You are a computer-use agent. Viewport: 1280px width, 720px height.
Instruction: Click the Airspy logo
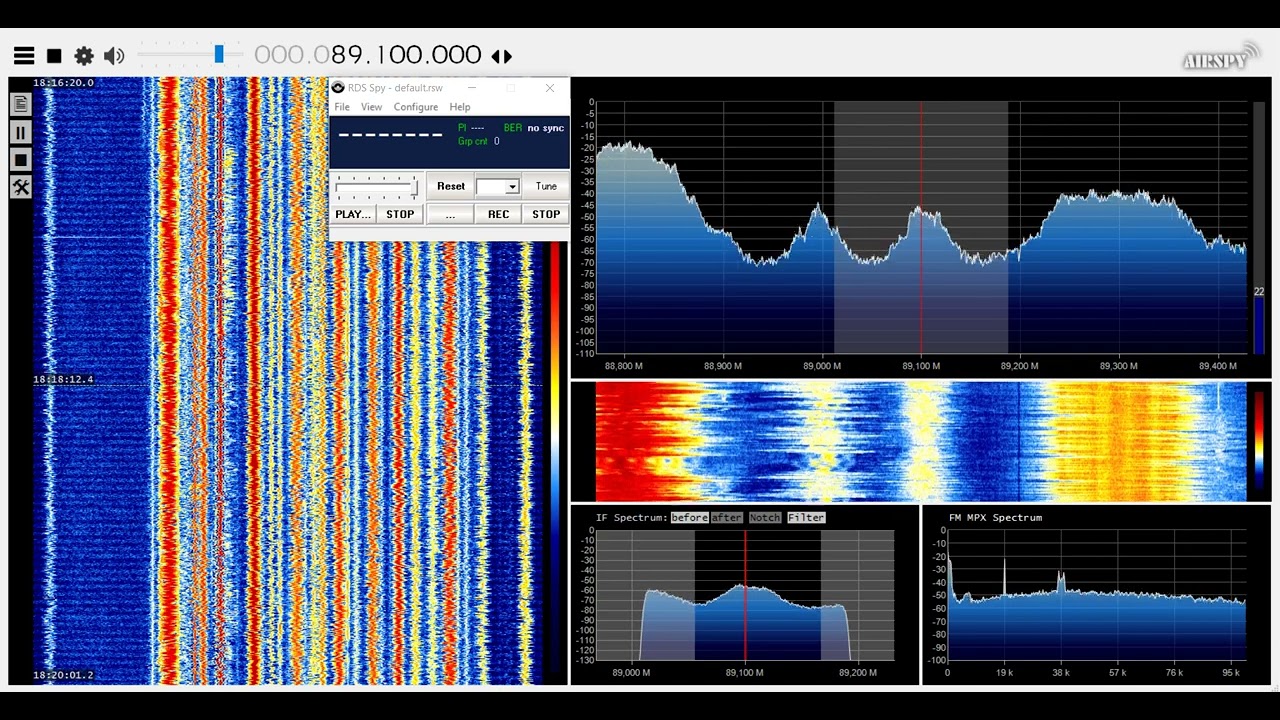point(1221,57)
